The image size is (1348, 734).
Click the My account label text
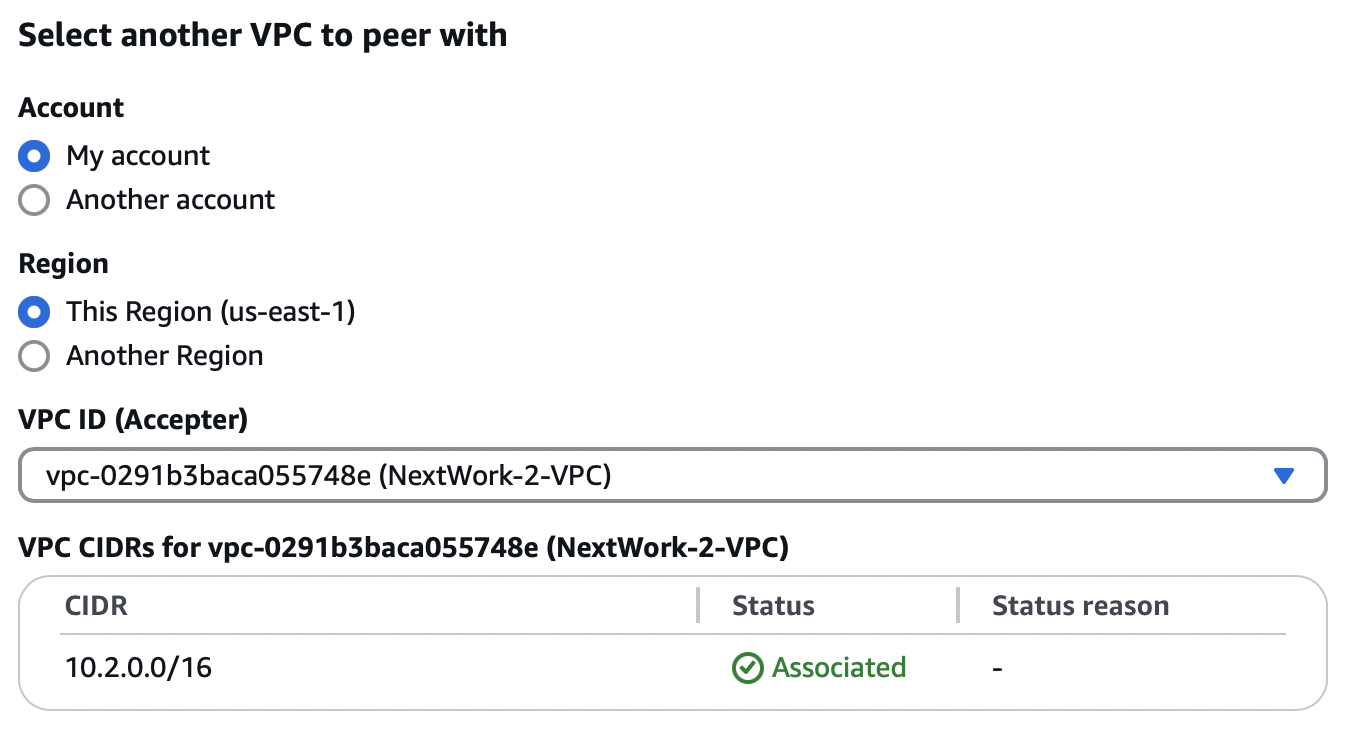(x=138, y=156)
